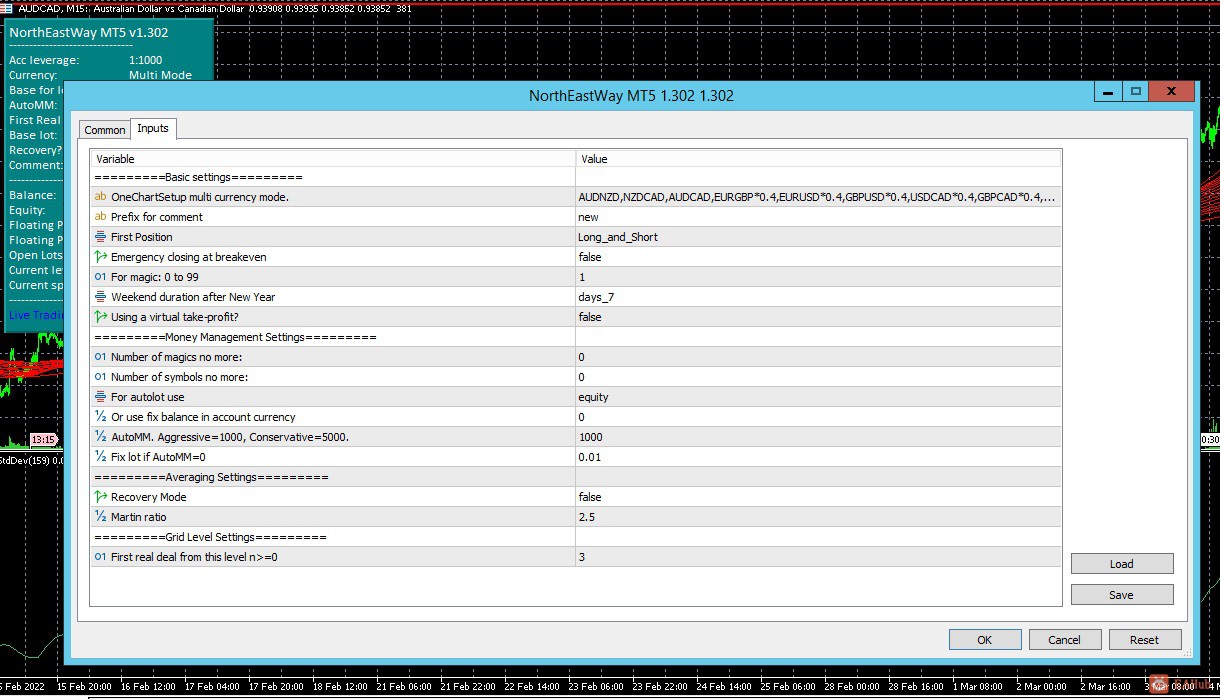Close the NorthEastWay MT5 dialog
Image resolution: width=1220 pixels, height=699 pixels.
point(1172,92)
